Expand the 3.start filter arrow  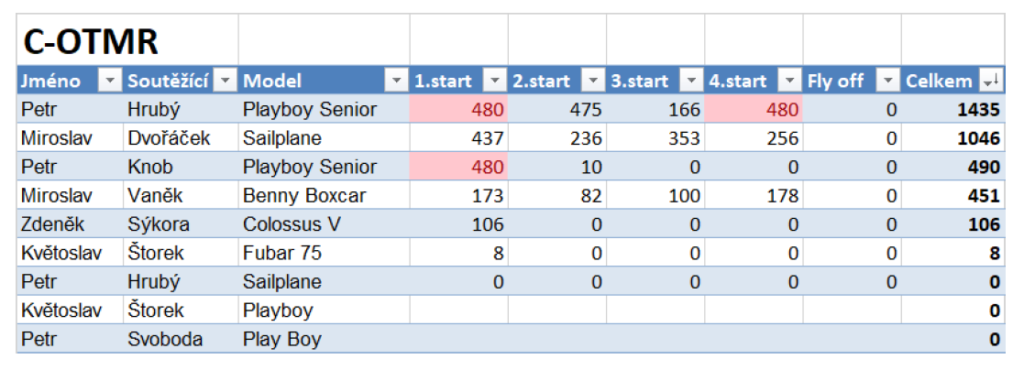click(692, 81)
